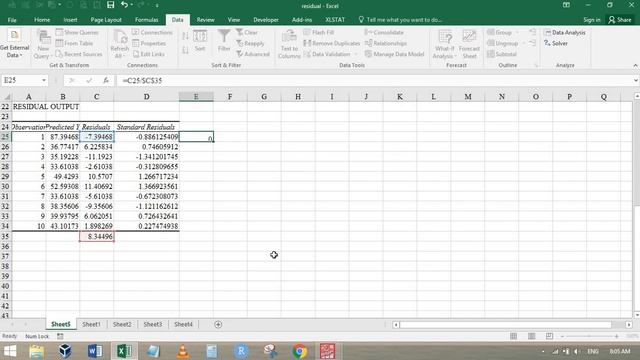Open What-If Analysis
The width and height of the screenshot is (640, 360).
[444, 44]
